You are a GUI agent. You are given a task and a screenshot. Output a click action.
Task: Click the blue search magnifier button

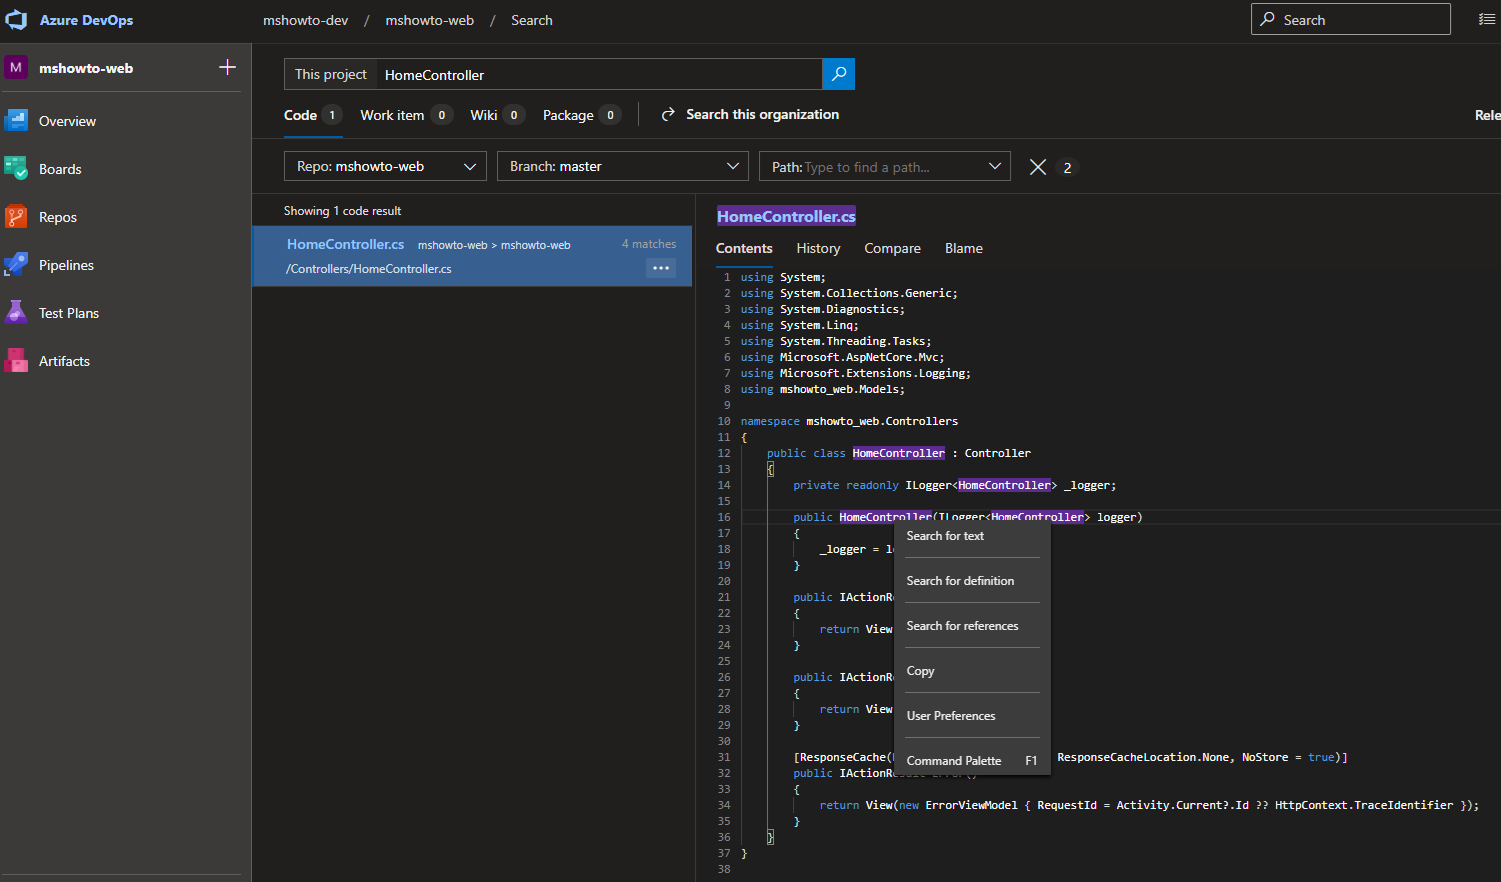click(x=838, y=74)
